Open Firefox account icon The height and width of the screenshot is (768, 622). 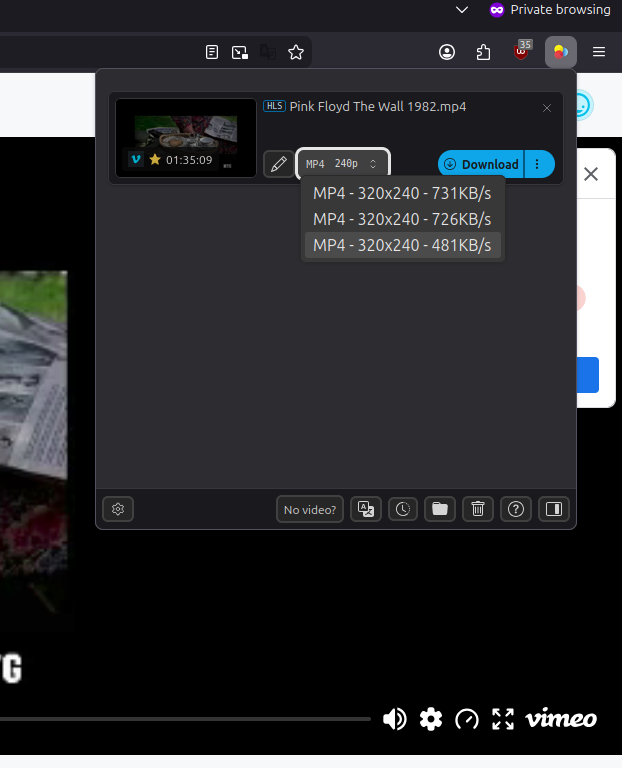pos(447,52)
